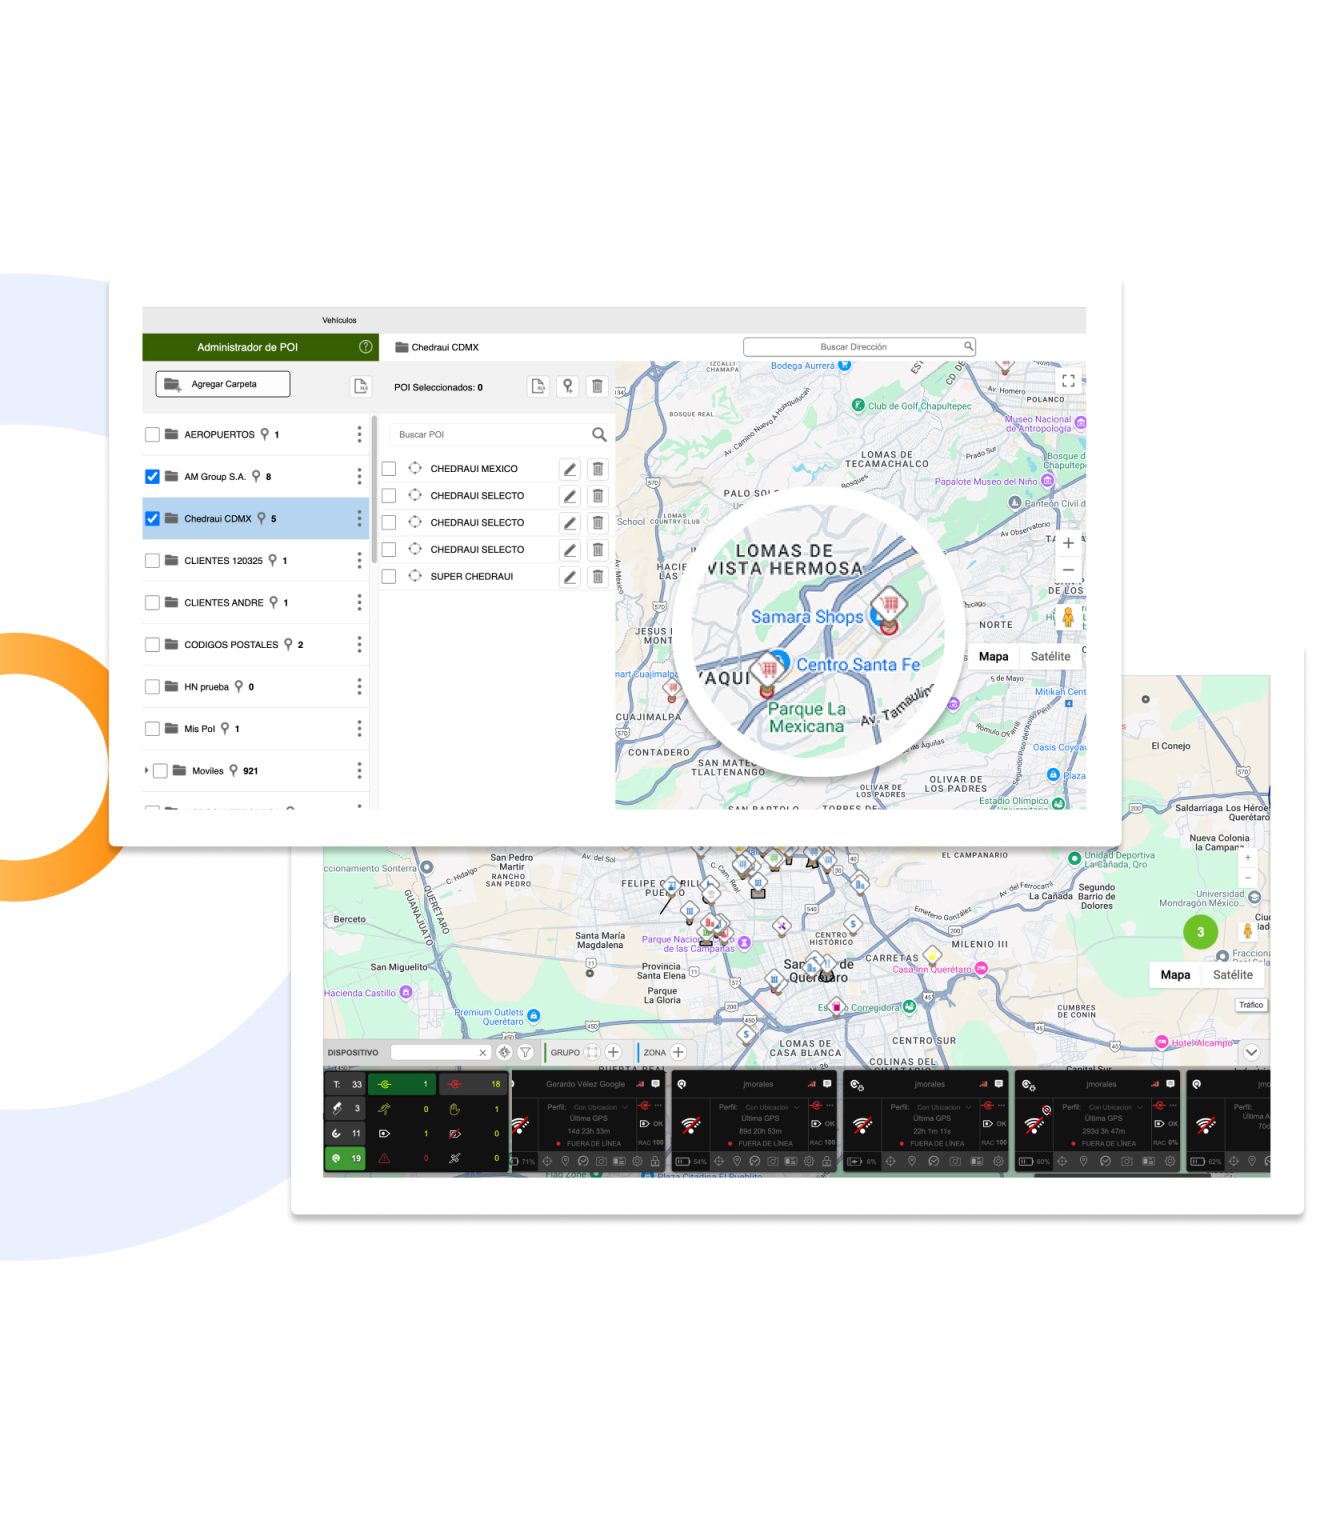Collapse the device panel with the chevron
The image size is (1344, 1536).
[1251, 1052]
